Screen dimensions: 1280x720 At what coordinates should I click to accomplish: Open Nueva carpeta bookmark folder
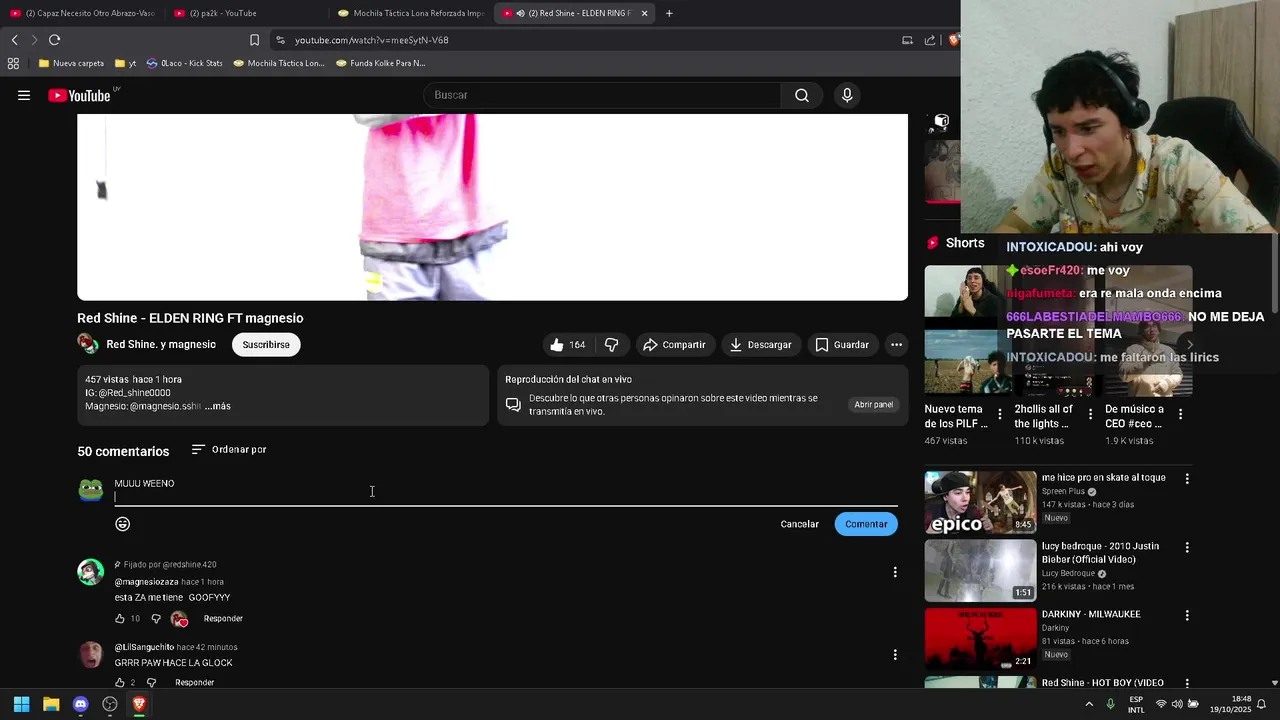coord(71,63)
